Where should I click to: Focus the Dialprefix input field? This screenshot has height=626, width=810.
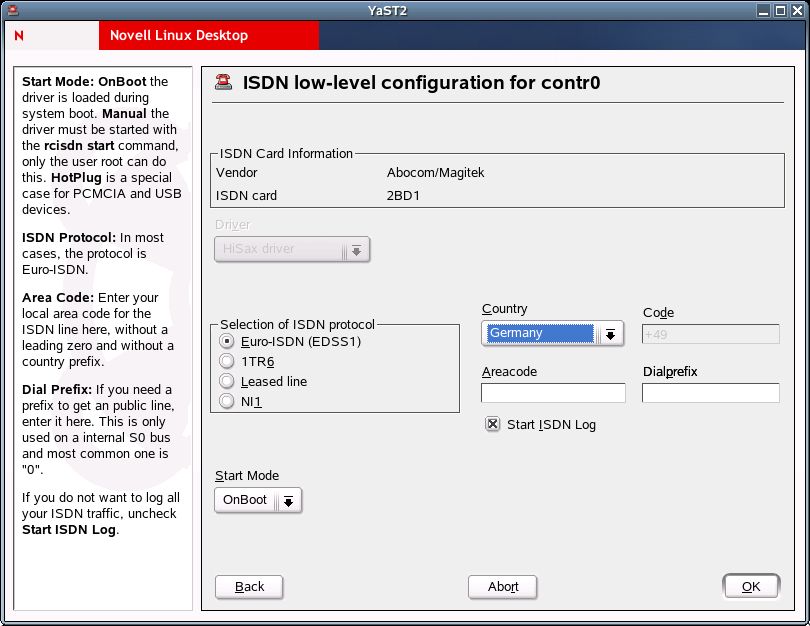[x=711, y=393]
